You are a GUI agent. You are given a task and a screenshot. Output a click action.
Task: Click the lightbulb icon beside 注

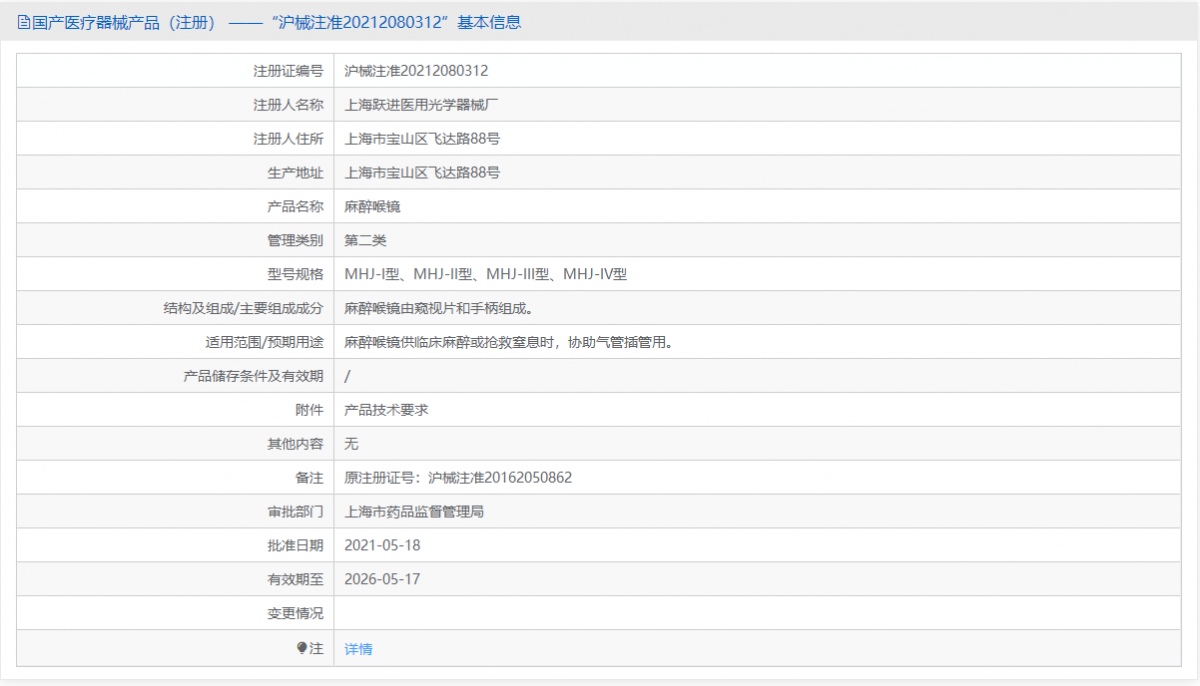[302, 648]
